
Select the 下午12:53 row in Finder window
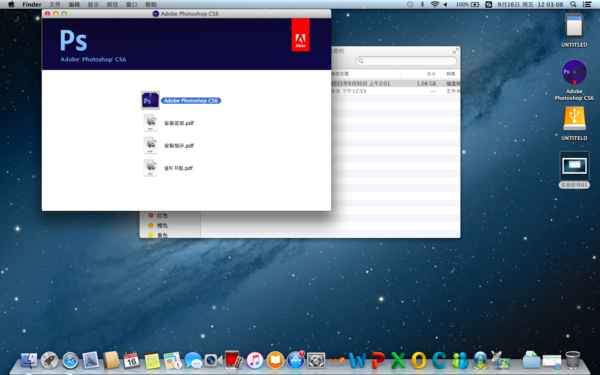(396, 91)
